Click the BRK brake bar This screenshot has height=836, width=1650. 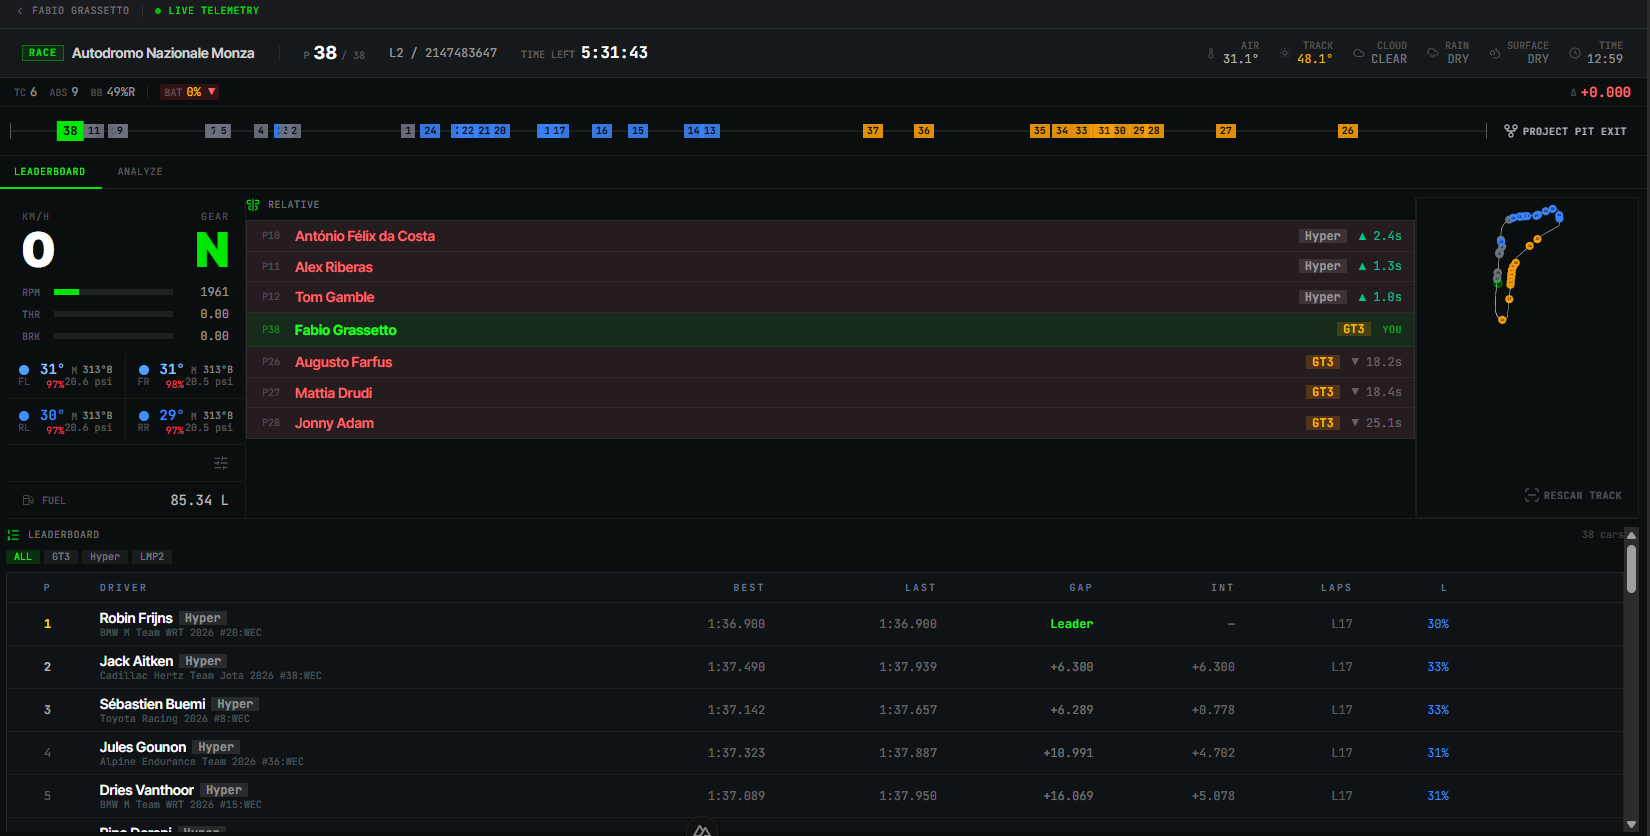coord(113,336)
